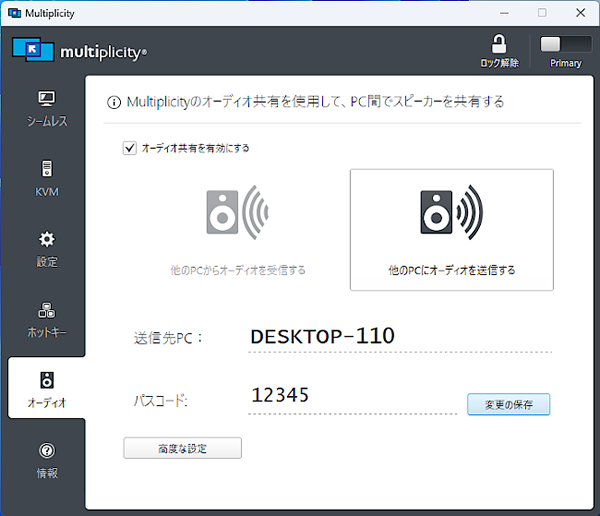
Task: Uncheck オーディオ共有を有効にする checkbox
Action: point(129,148)
